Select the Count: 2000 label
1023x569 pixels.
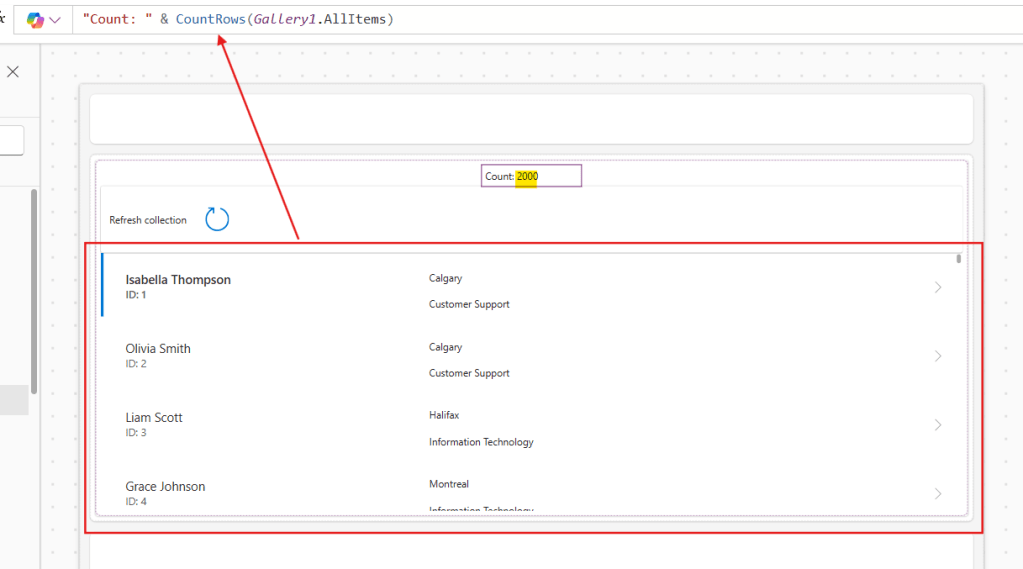point(531,176)
